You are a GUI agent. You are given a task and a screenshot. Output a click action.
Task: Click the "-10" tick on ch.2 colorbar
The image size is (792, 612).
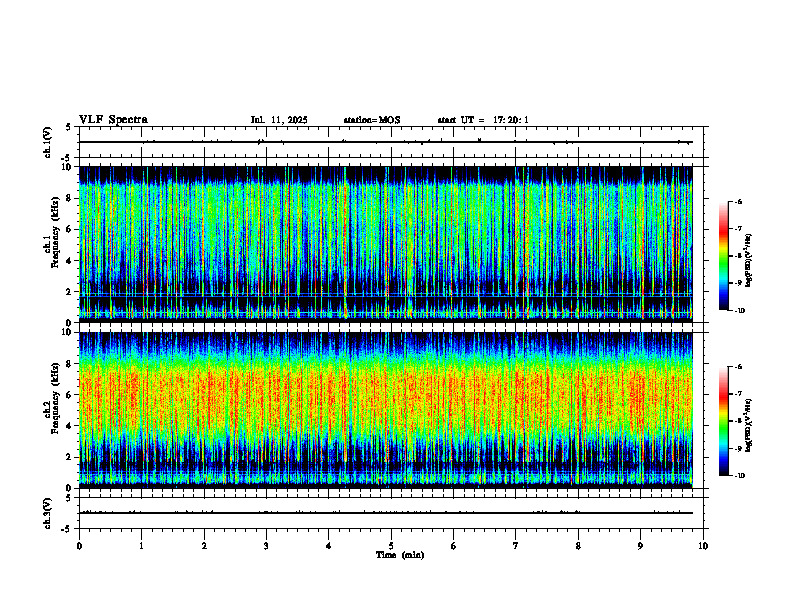(x=739, y=476)
